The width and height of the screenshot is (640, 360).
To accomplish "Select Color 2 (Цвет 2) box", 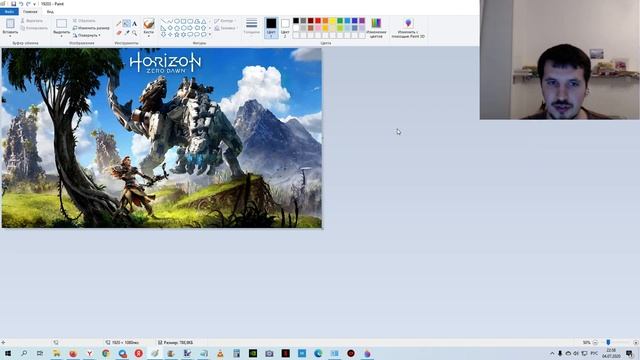I will (x=285, y=28).
